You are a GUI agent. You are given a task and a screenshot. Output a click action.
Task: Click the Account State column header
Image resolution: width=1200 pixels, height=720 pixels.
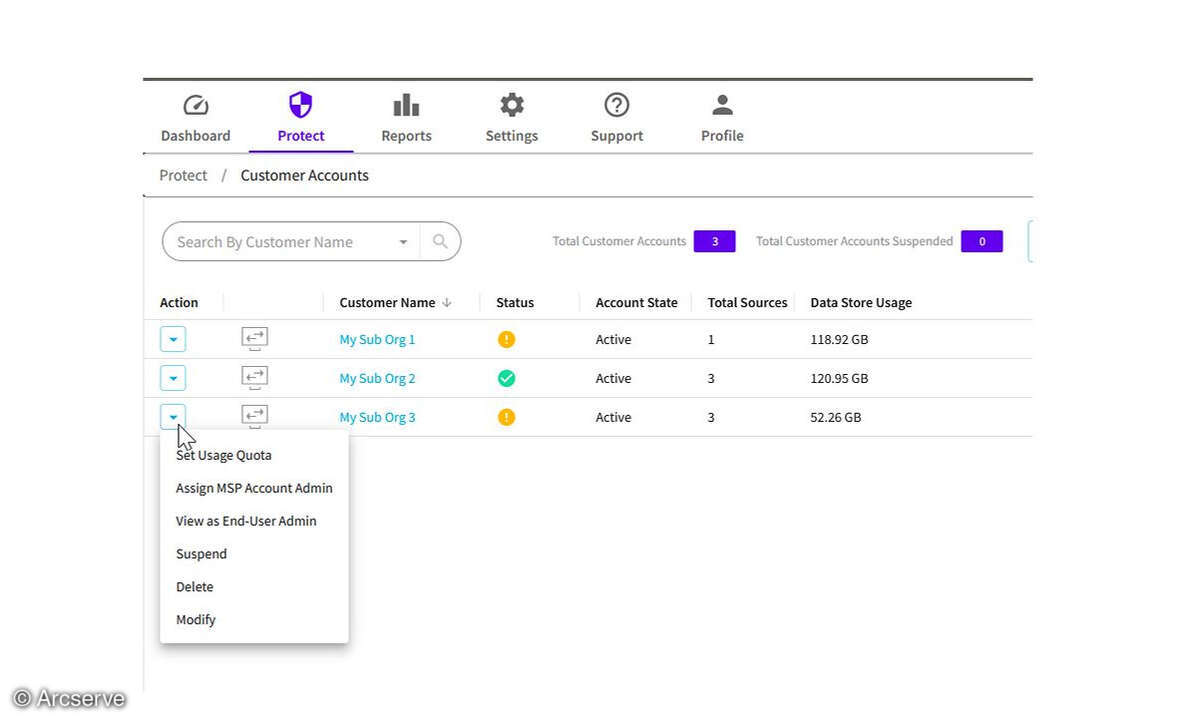pos(636,302)
